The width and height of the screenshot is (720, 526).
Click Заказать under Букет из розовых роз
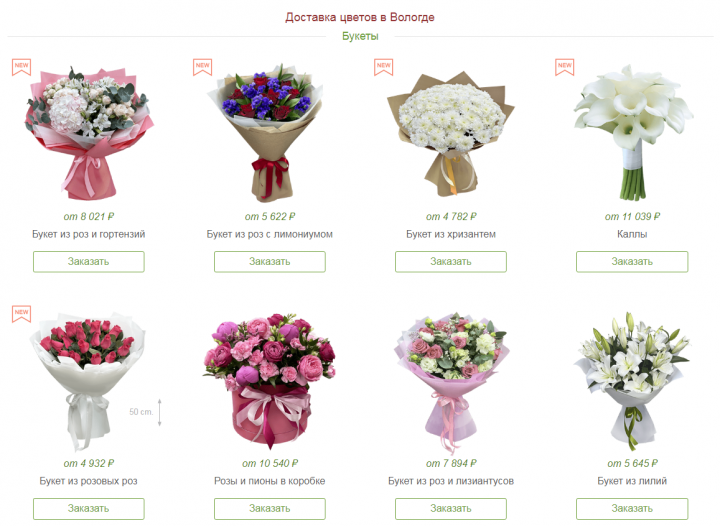pyautogui.click(x=89, y=509)
